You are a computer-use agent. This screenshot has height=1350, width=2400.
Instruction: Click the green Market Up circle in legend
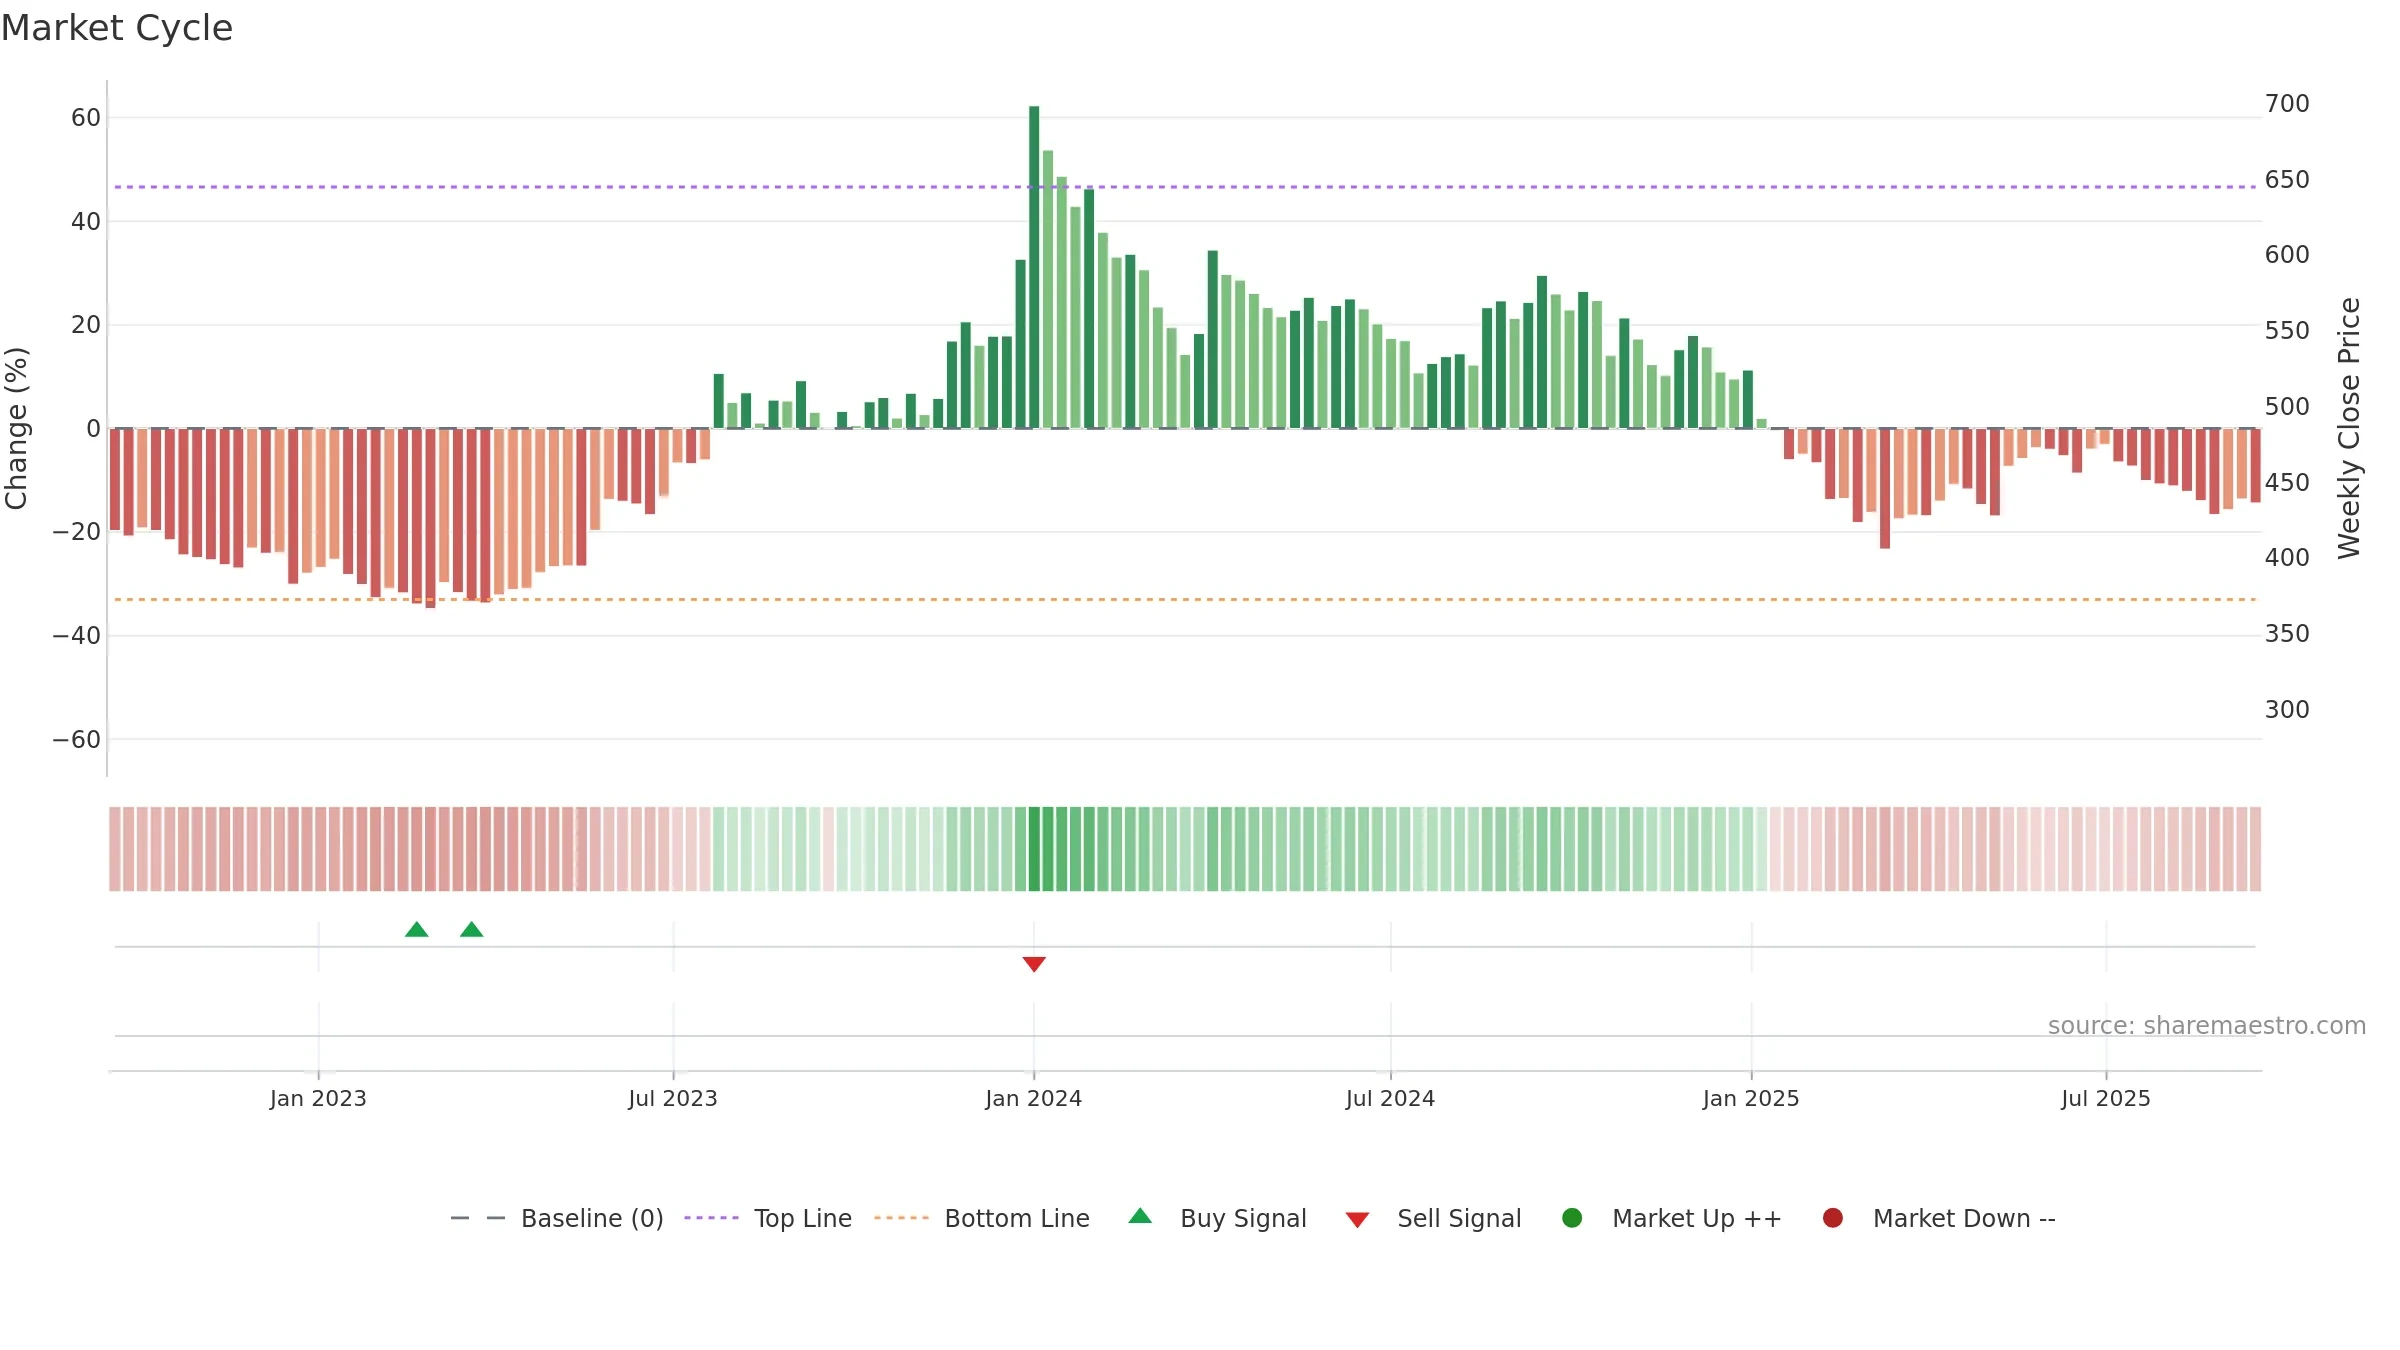point(1572,1218)
